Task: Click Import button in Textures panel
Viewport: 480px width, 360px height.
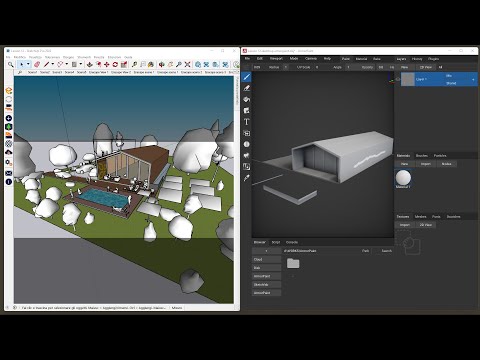Action: (x=405, y=225)
